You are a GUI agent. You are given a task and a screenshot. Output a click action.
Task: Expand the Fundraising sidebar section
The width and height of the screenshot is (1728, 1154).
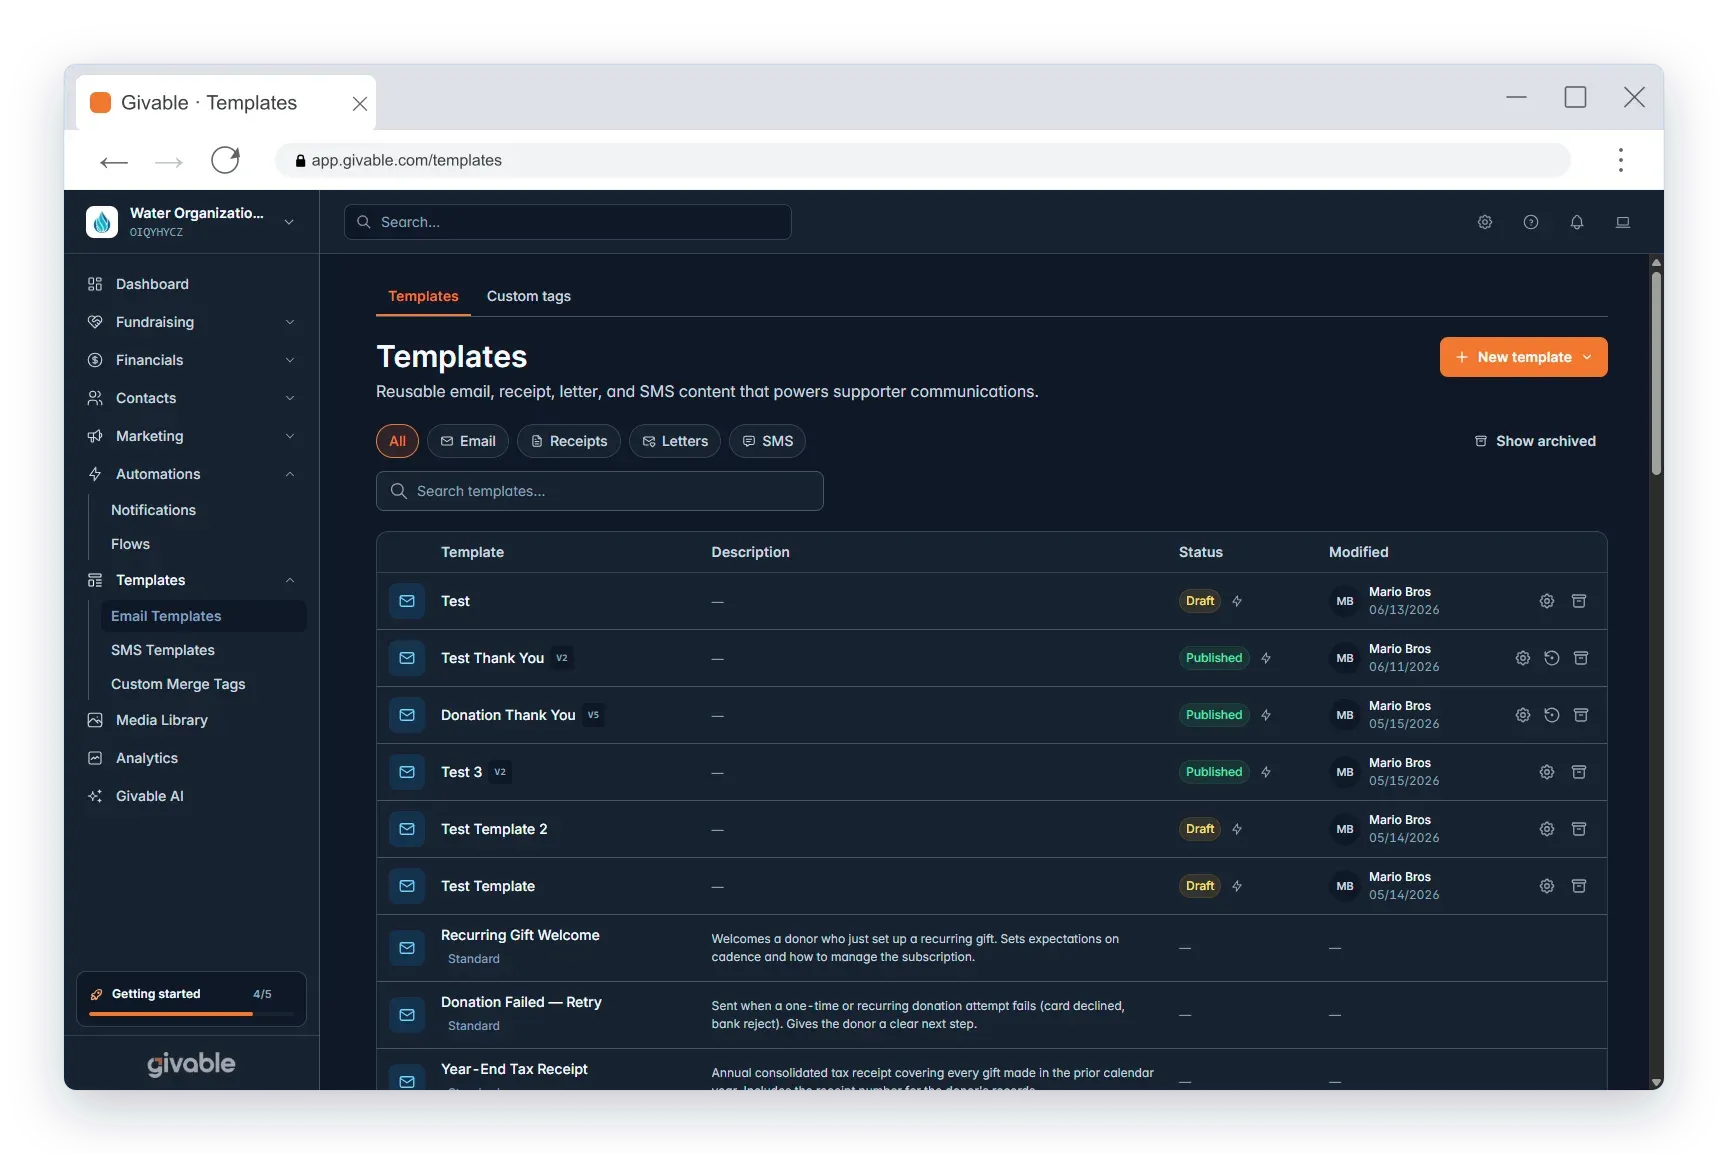pyautogui.click(x=290, y=322)
